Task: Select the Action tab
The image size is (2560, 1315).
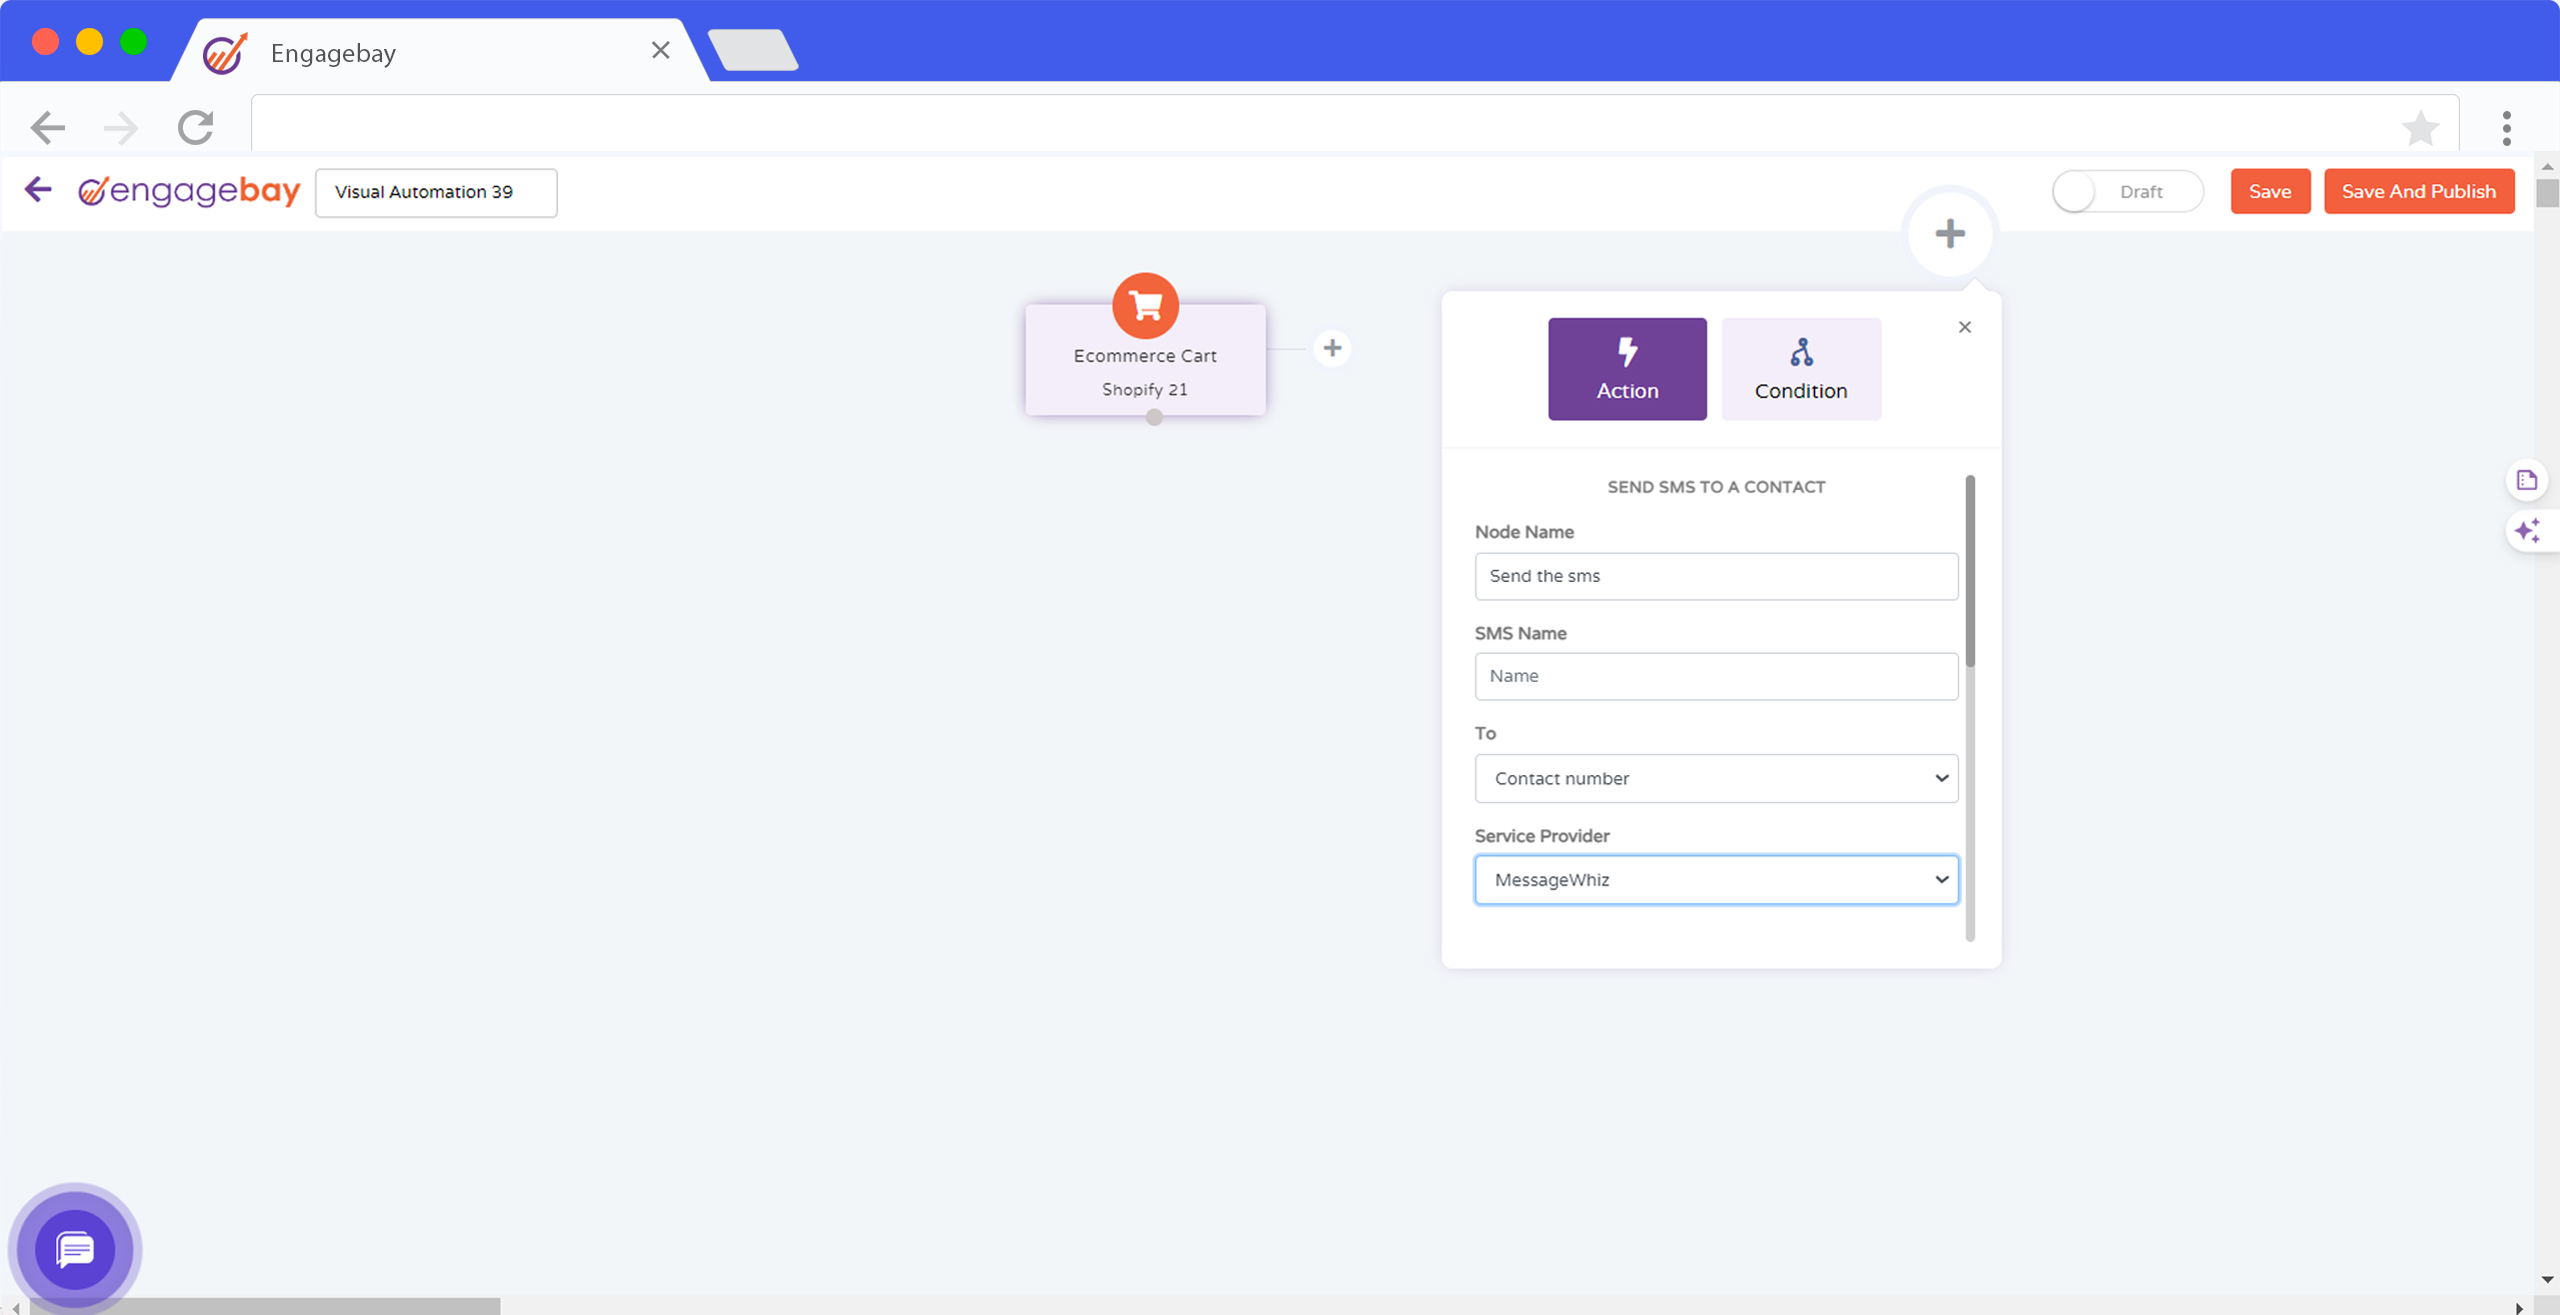Action: [x=1627, y=369]
